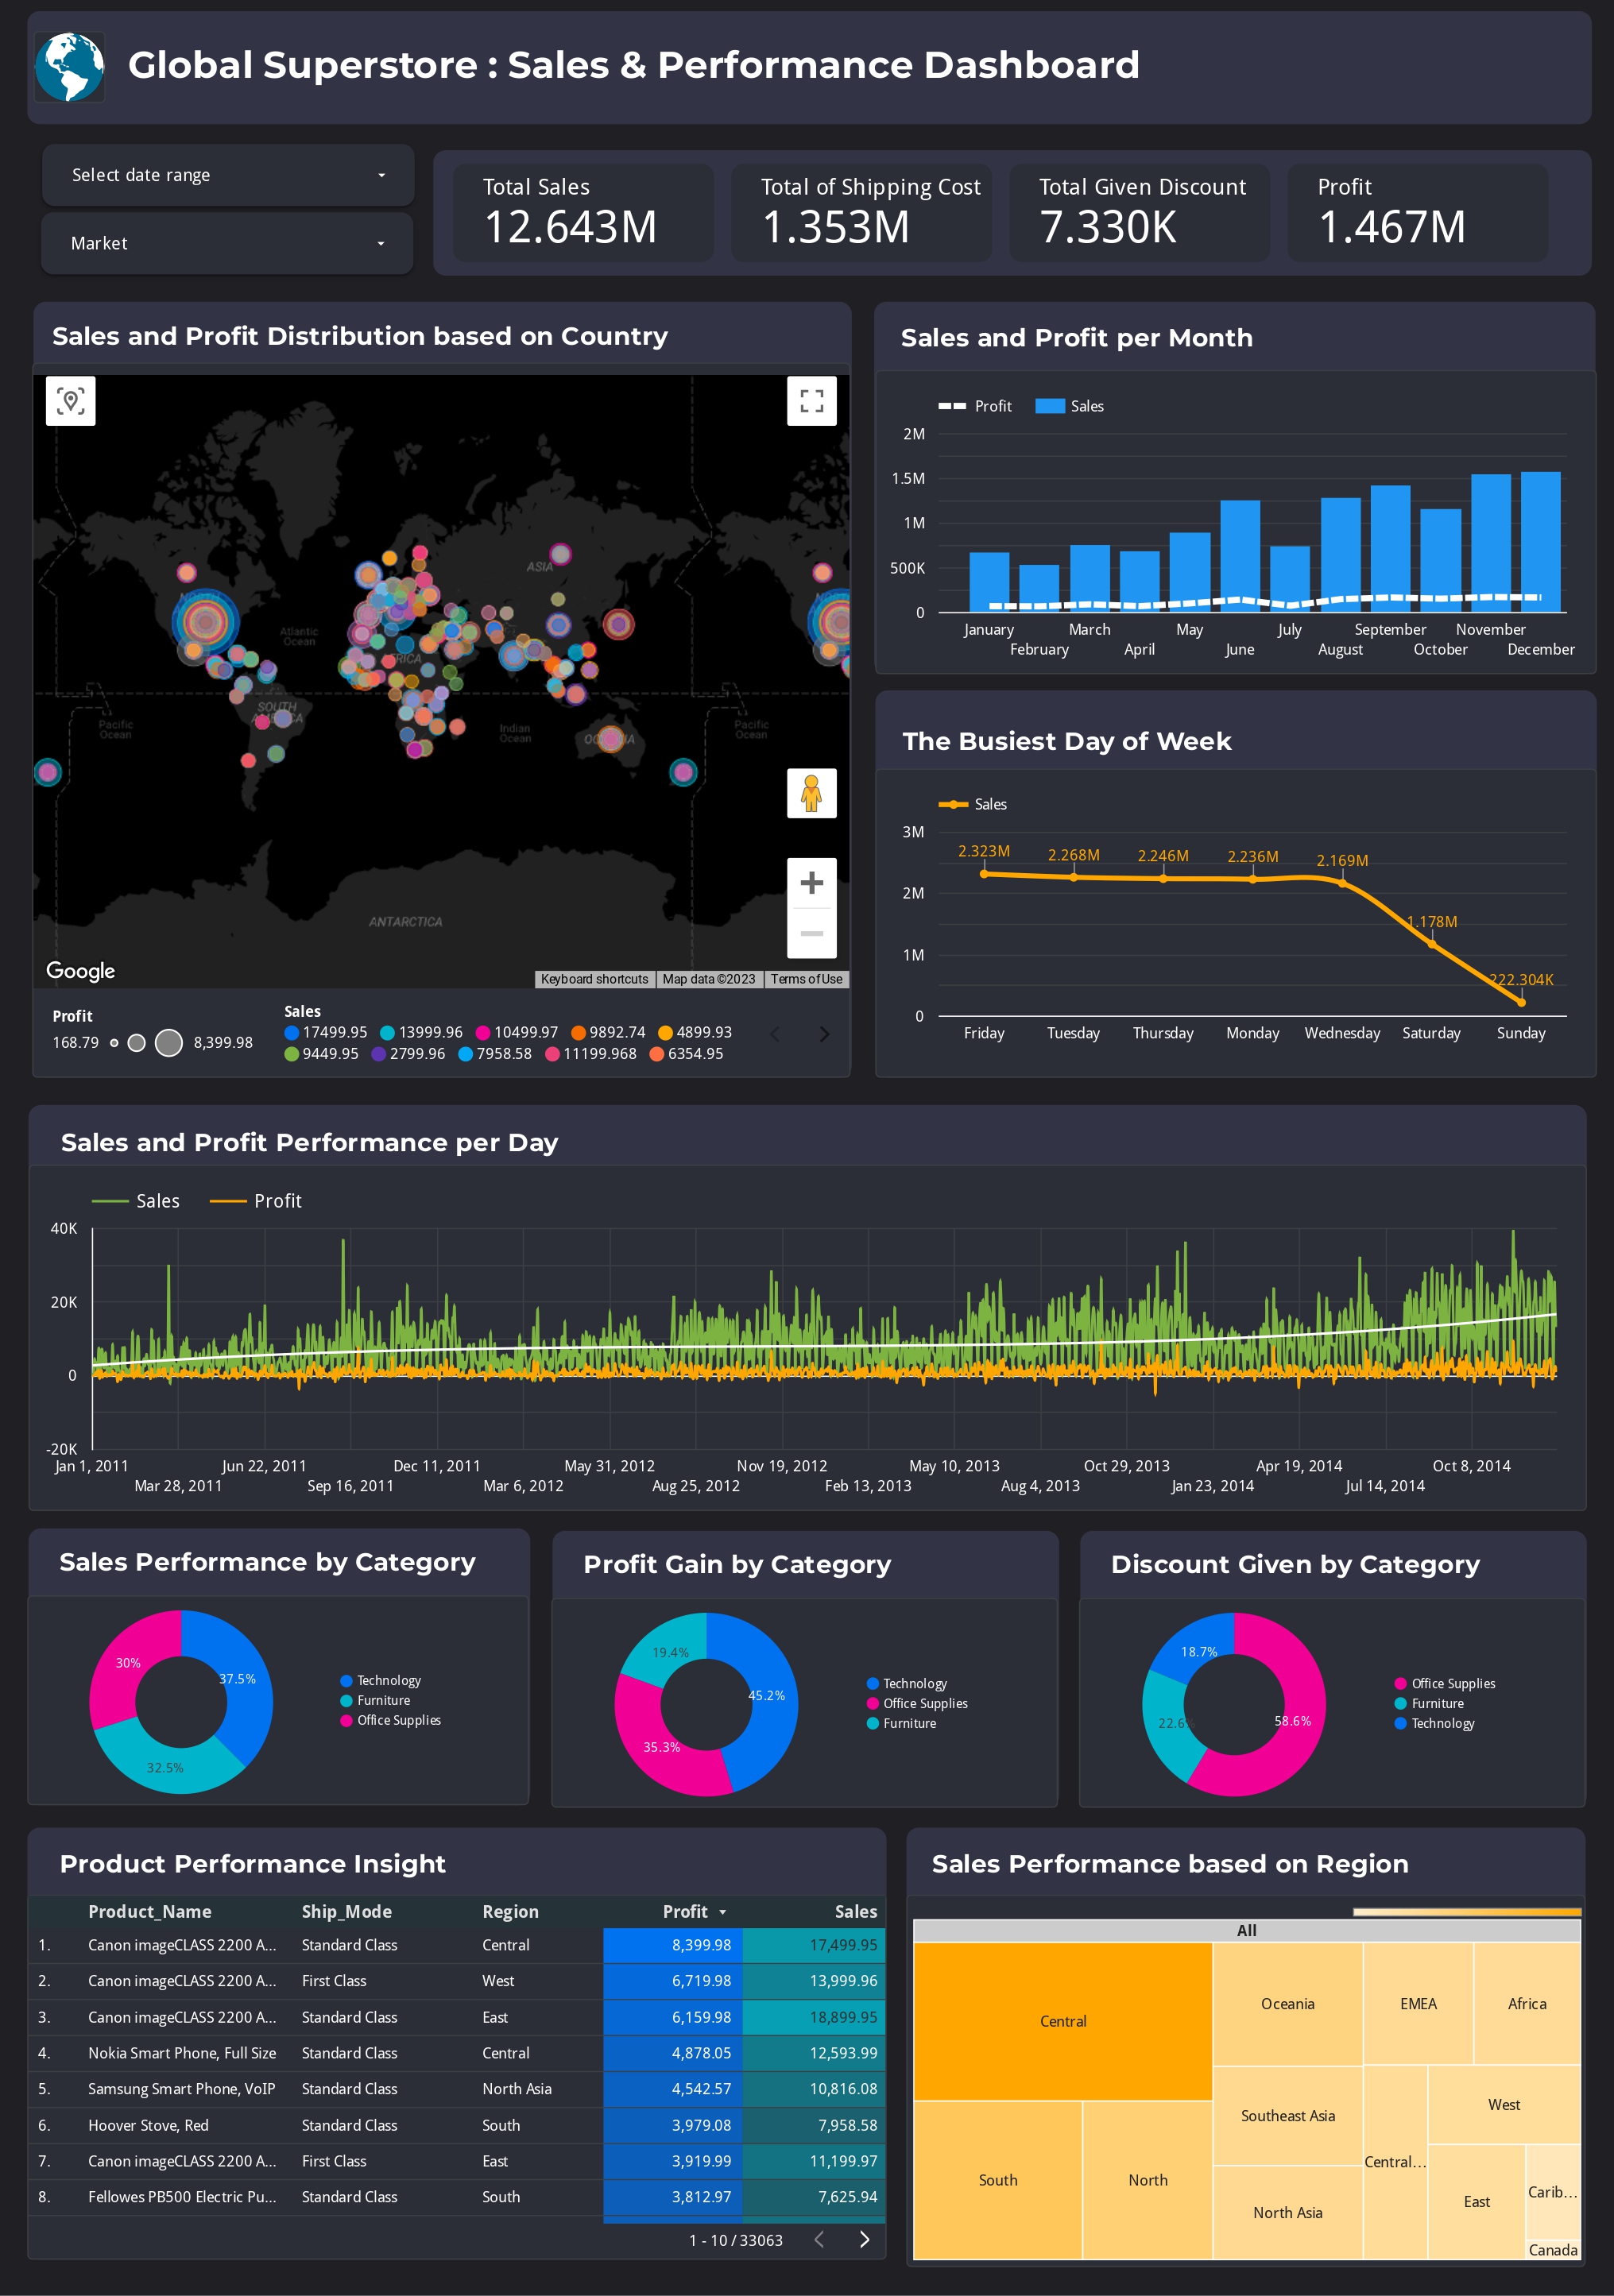Viewport: 1614px width, 2296px height.
Task: Click the Product_Name column header
Action: pyautogui.click(x=150, y=1911)
